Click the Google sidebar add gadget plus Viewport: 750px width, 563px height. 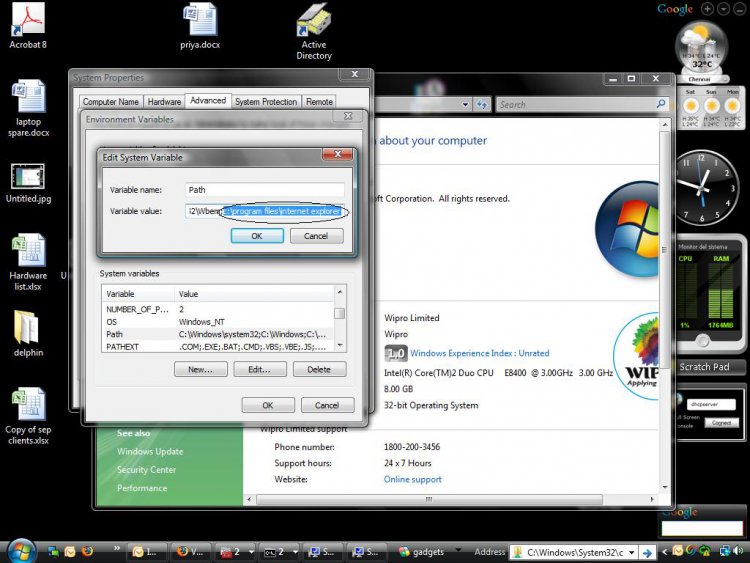point(707,9)
